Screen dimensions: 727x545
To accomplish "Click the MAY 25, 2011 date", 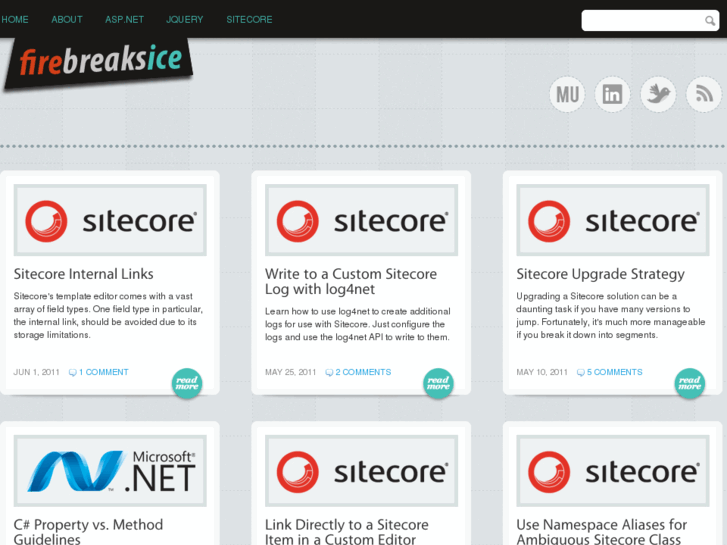I will click(291, 372).
